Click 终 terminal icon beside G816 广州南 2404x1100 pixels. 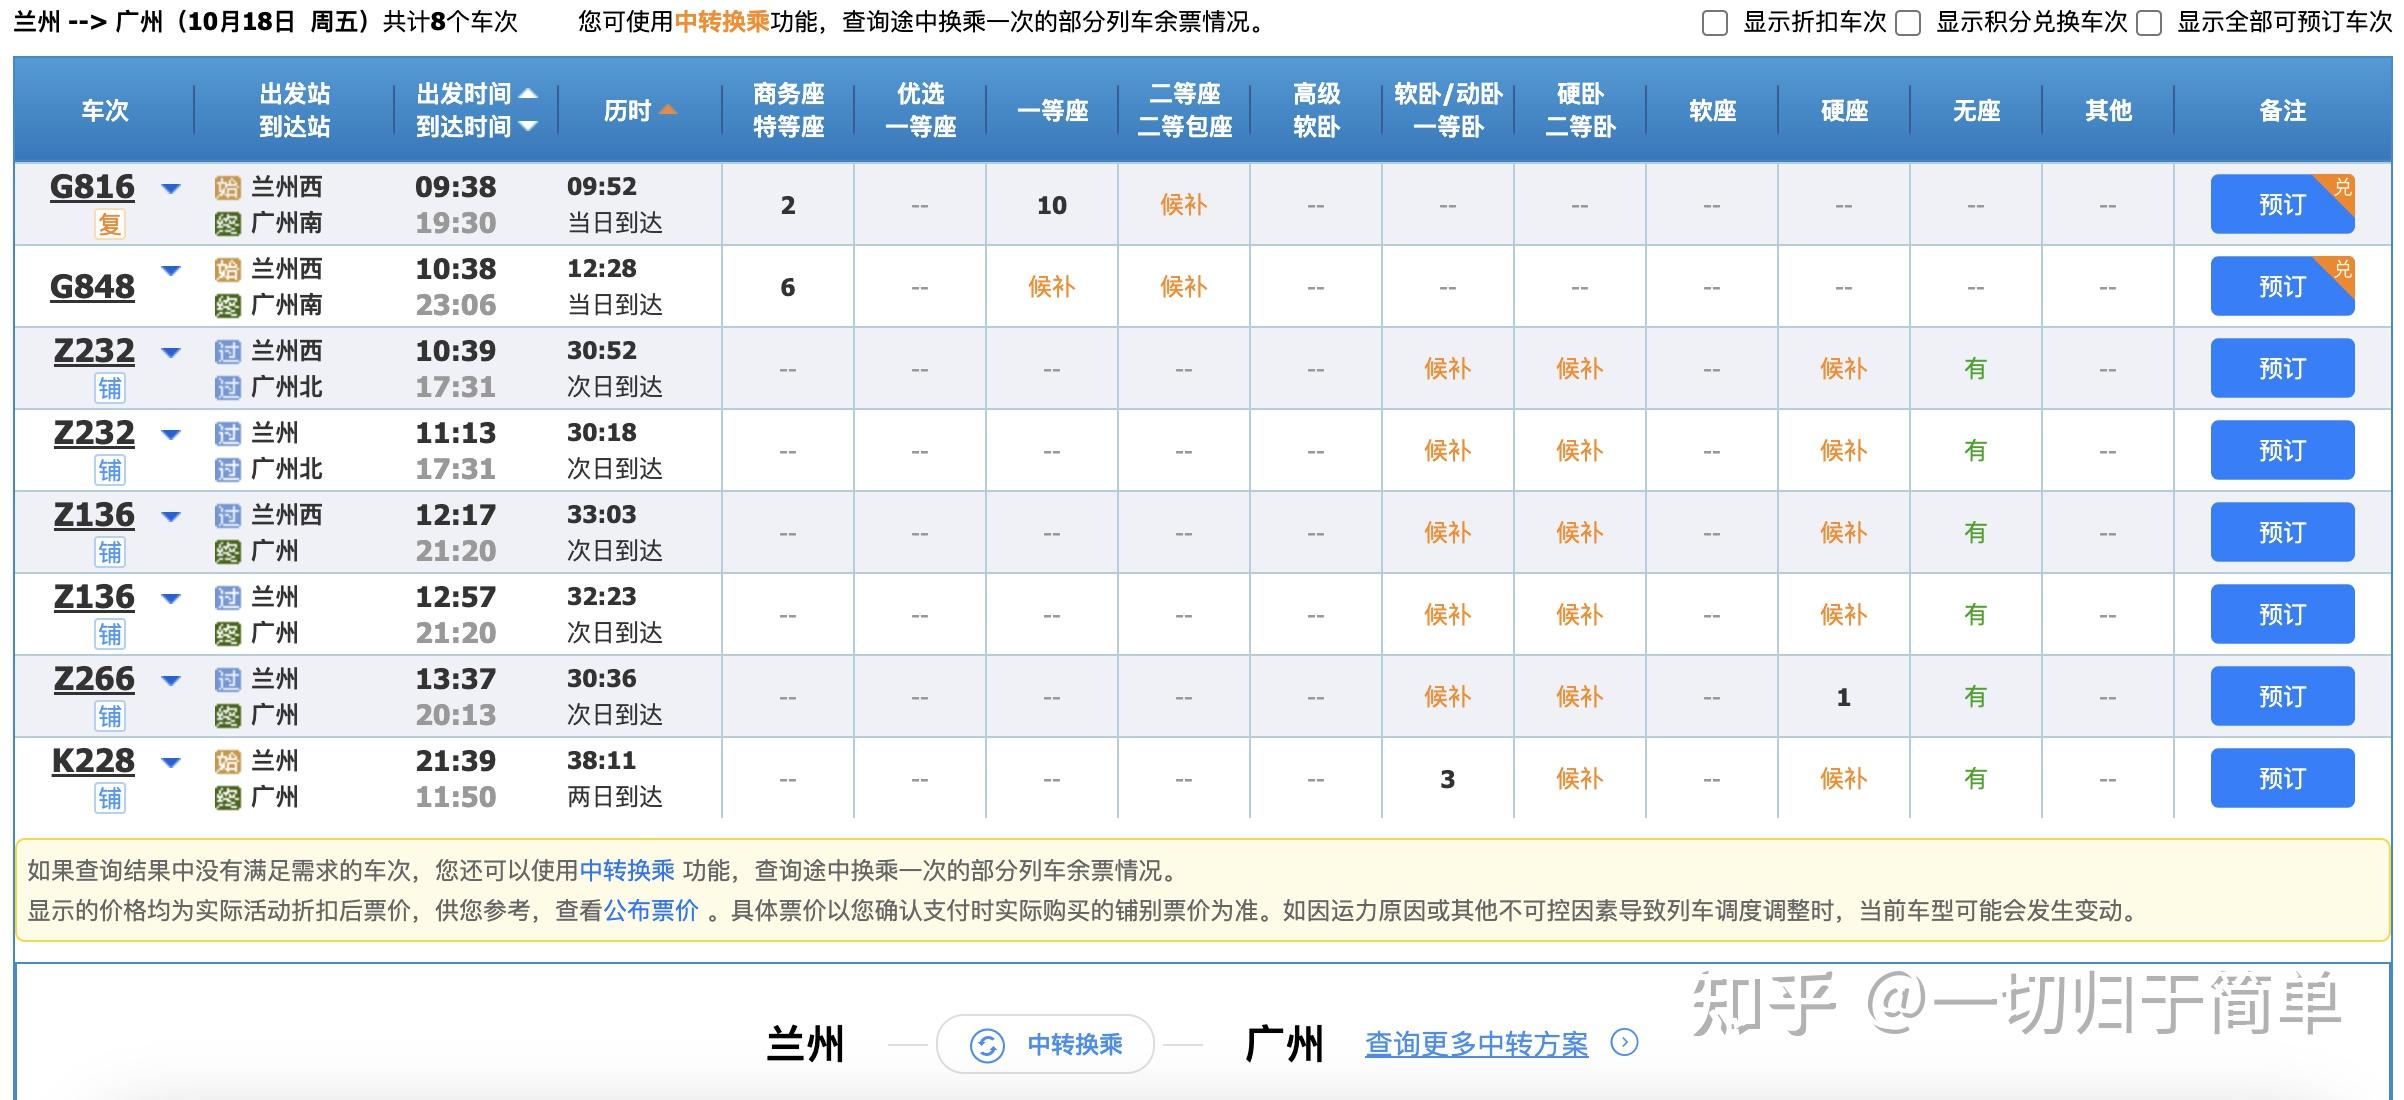click(x=228, y=224)
